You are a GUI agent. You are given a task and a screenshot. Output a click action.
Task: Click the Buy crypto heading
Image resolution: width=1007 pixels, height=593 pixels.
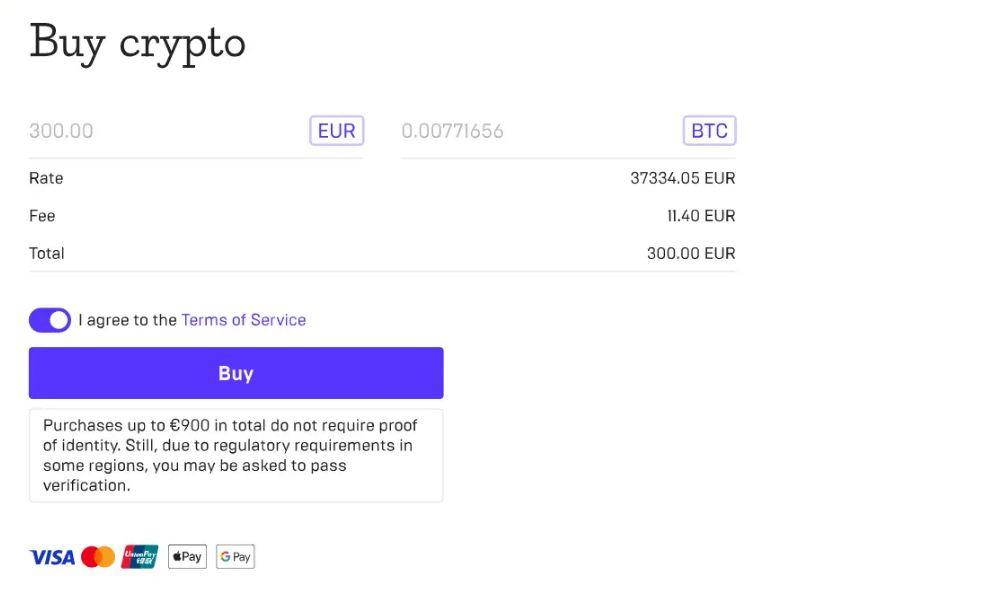click(137, 44)
